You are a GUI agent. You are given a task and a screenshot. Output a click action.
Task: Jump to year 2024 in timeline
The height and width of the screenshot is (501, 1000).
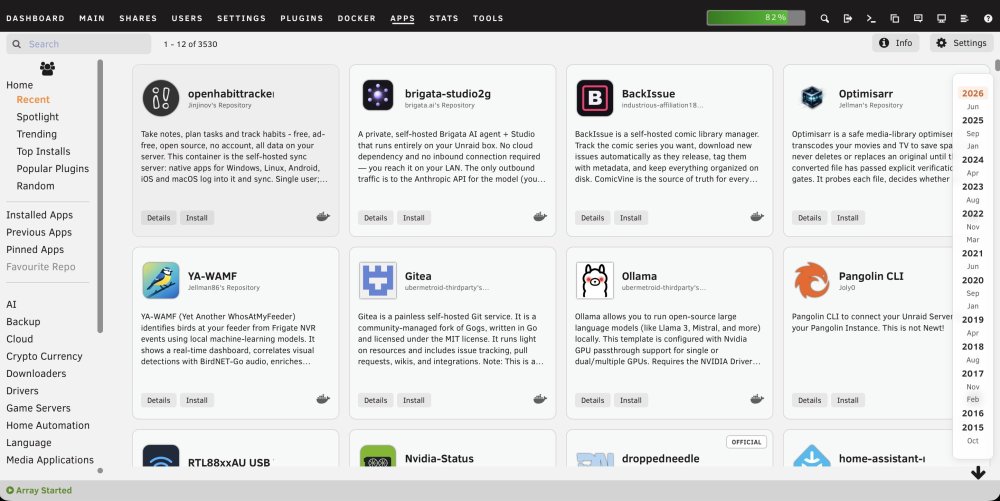point(973,159)
